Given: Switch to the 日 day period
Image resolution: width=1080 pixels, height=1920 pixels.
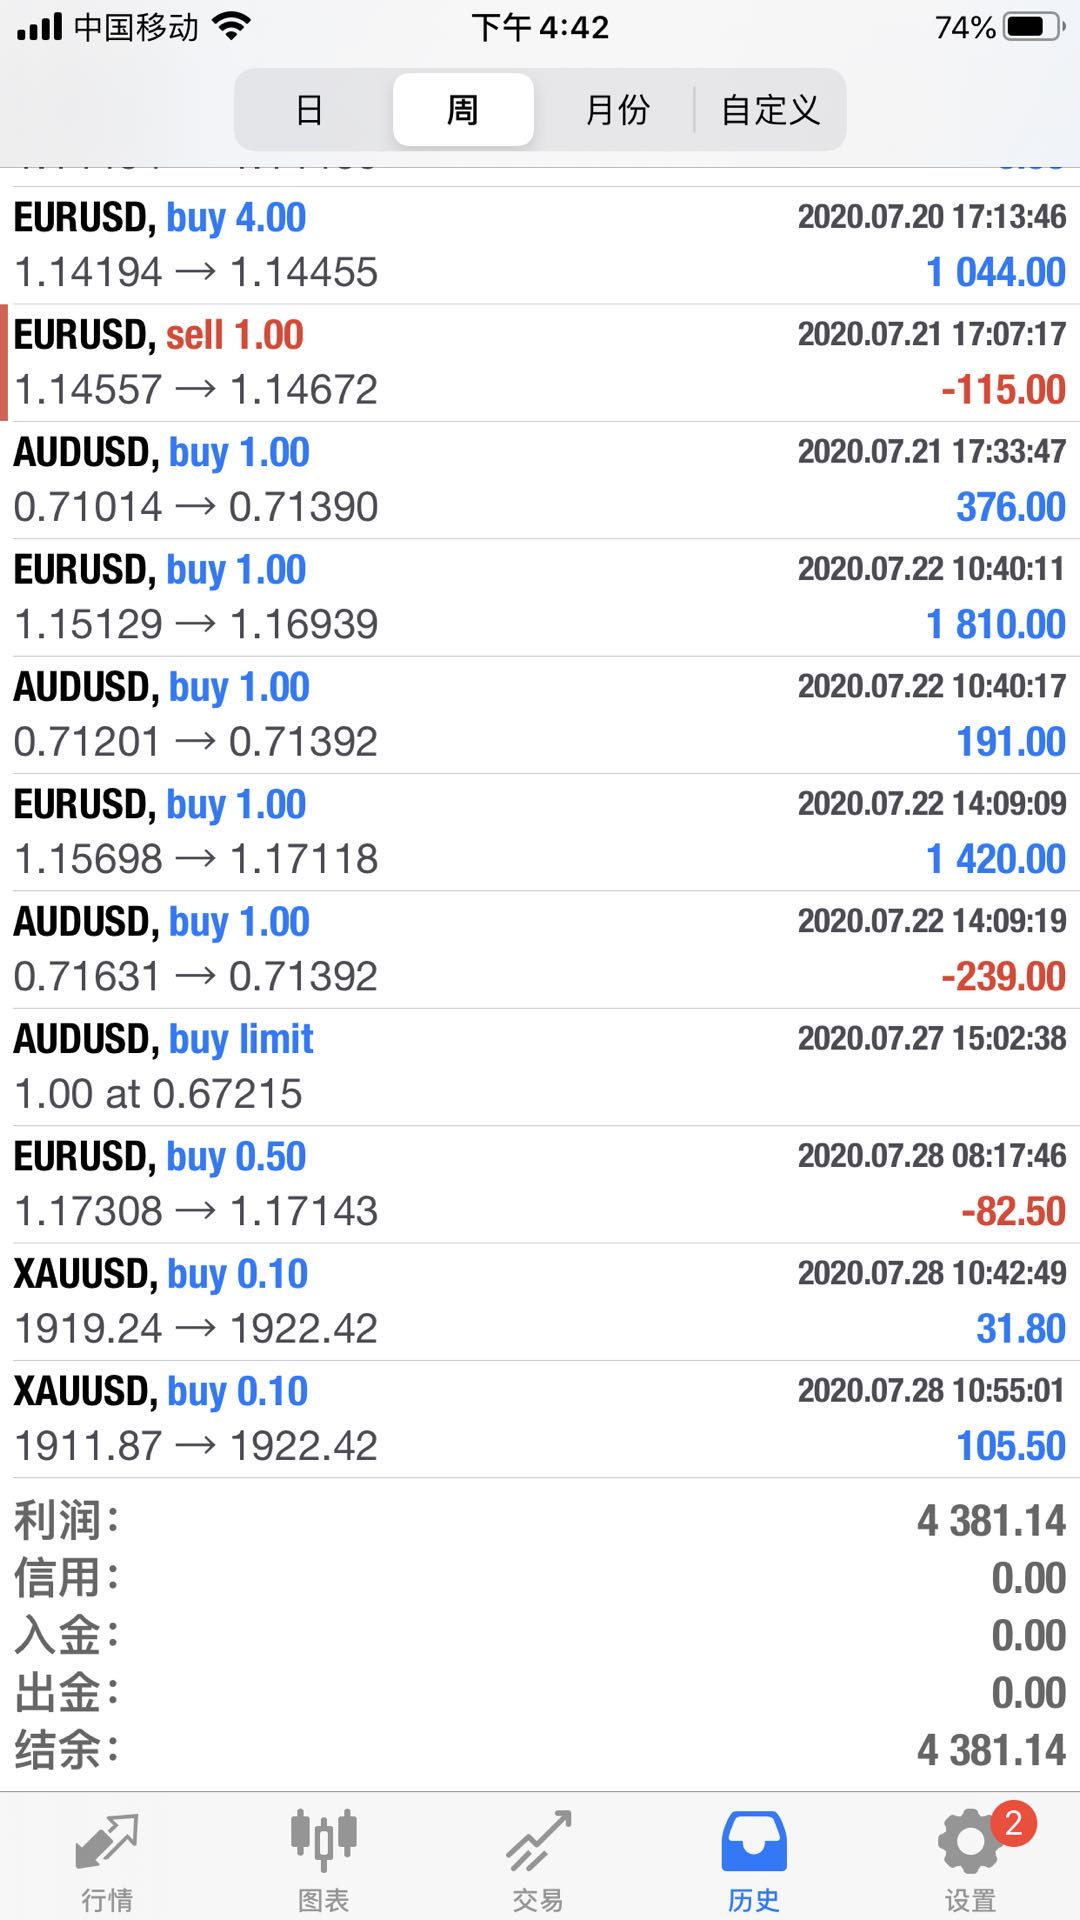Looking at the screenshot, I should [x=310, y=109].
